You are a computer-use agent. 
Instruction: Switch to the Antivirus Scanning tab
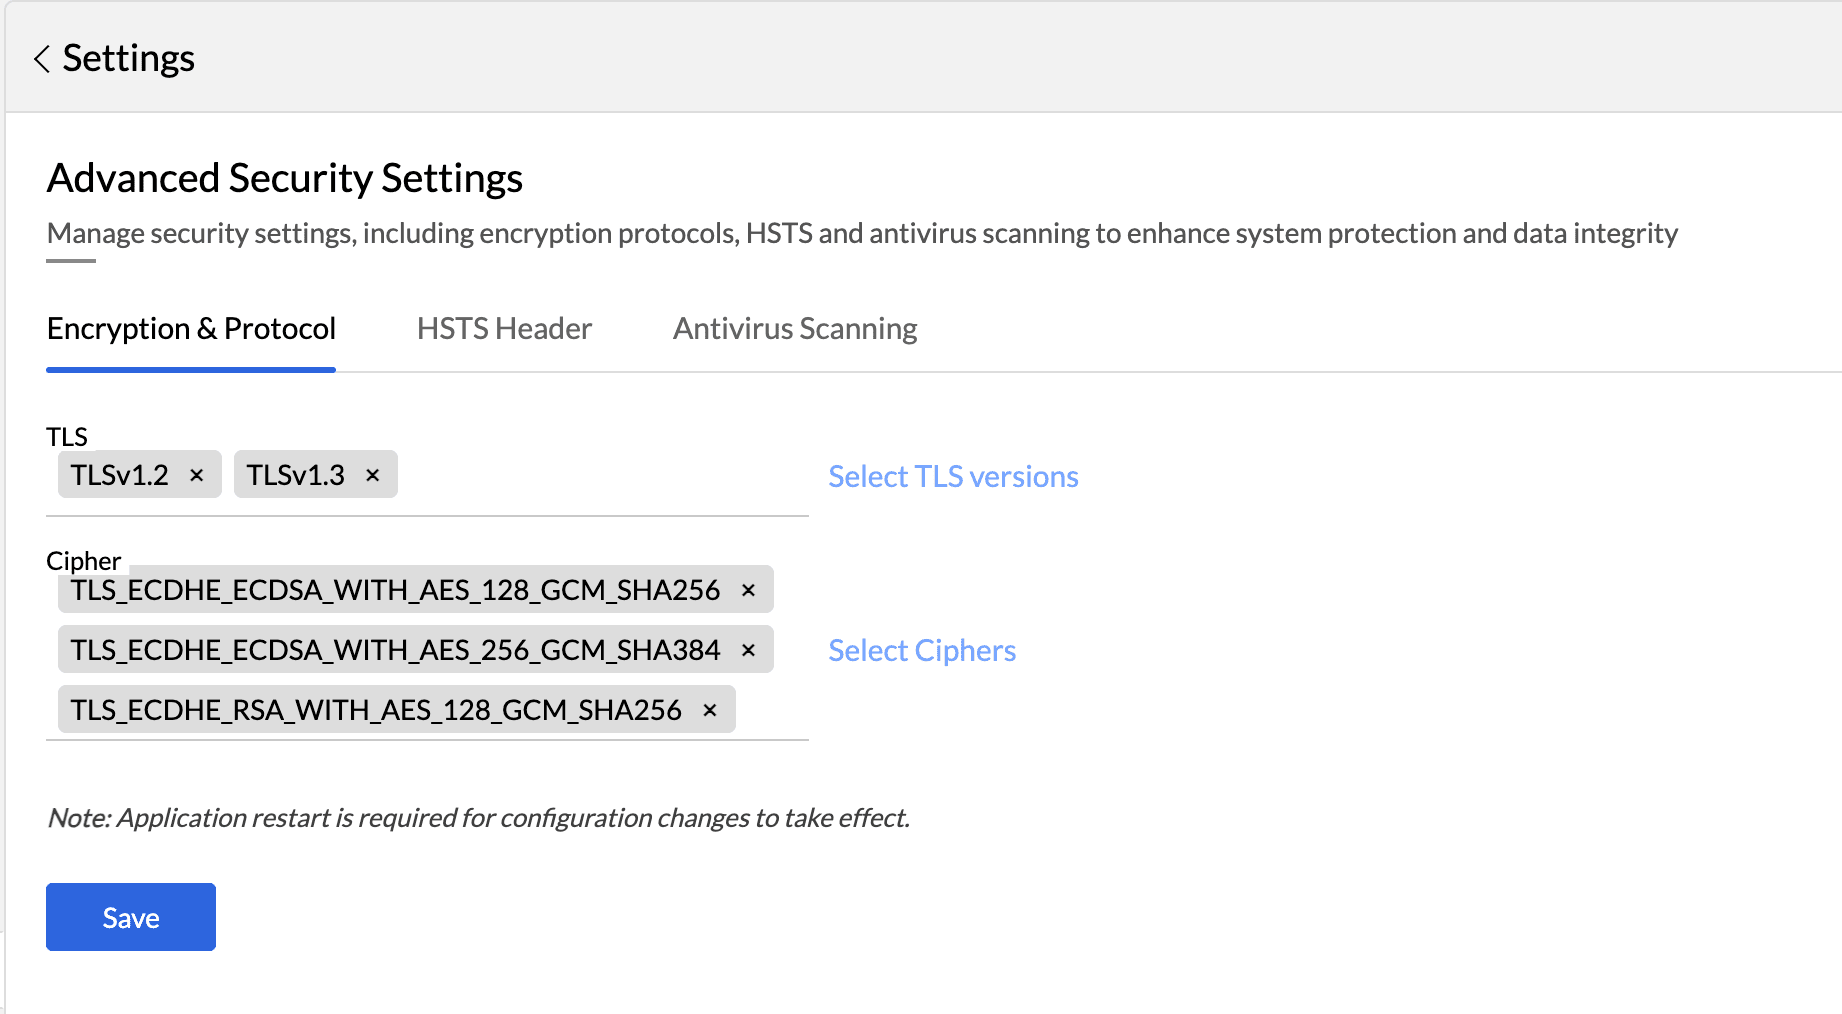coord(795,329)
